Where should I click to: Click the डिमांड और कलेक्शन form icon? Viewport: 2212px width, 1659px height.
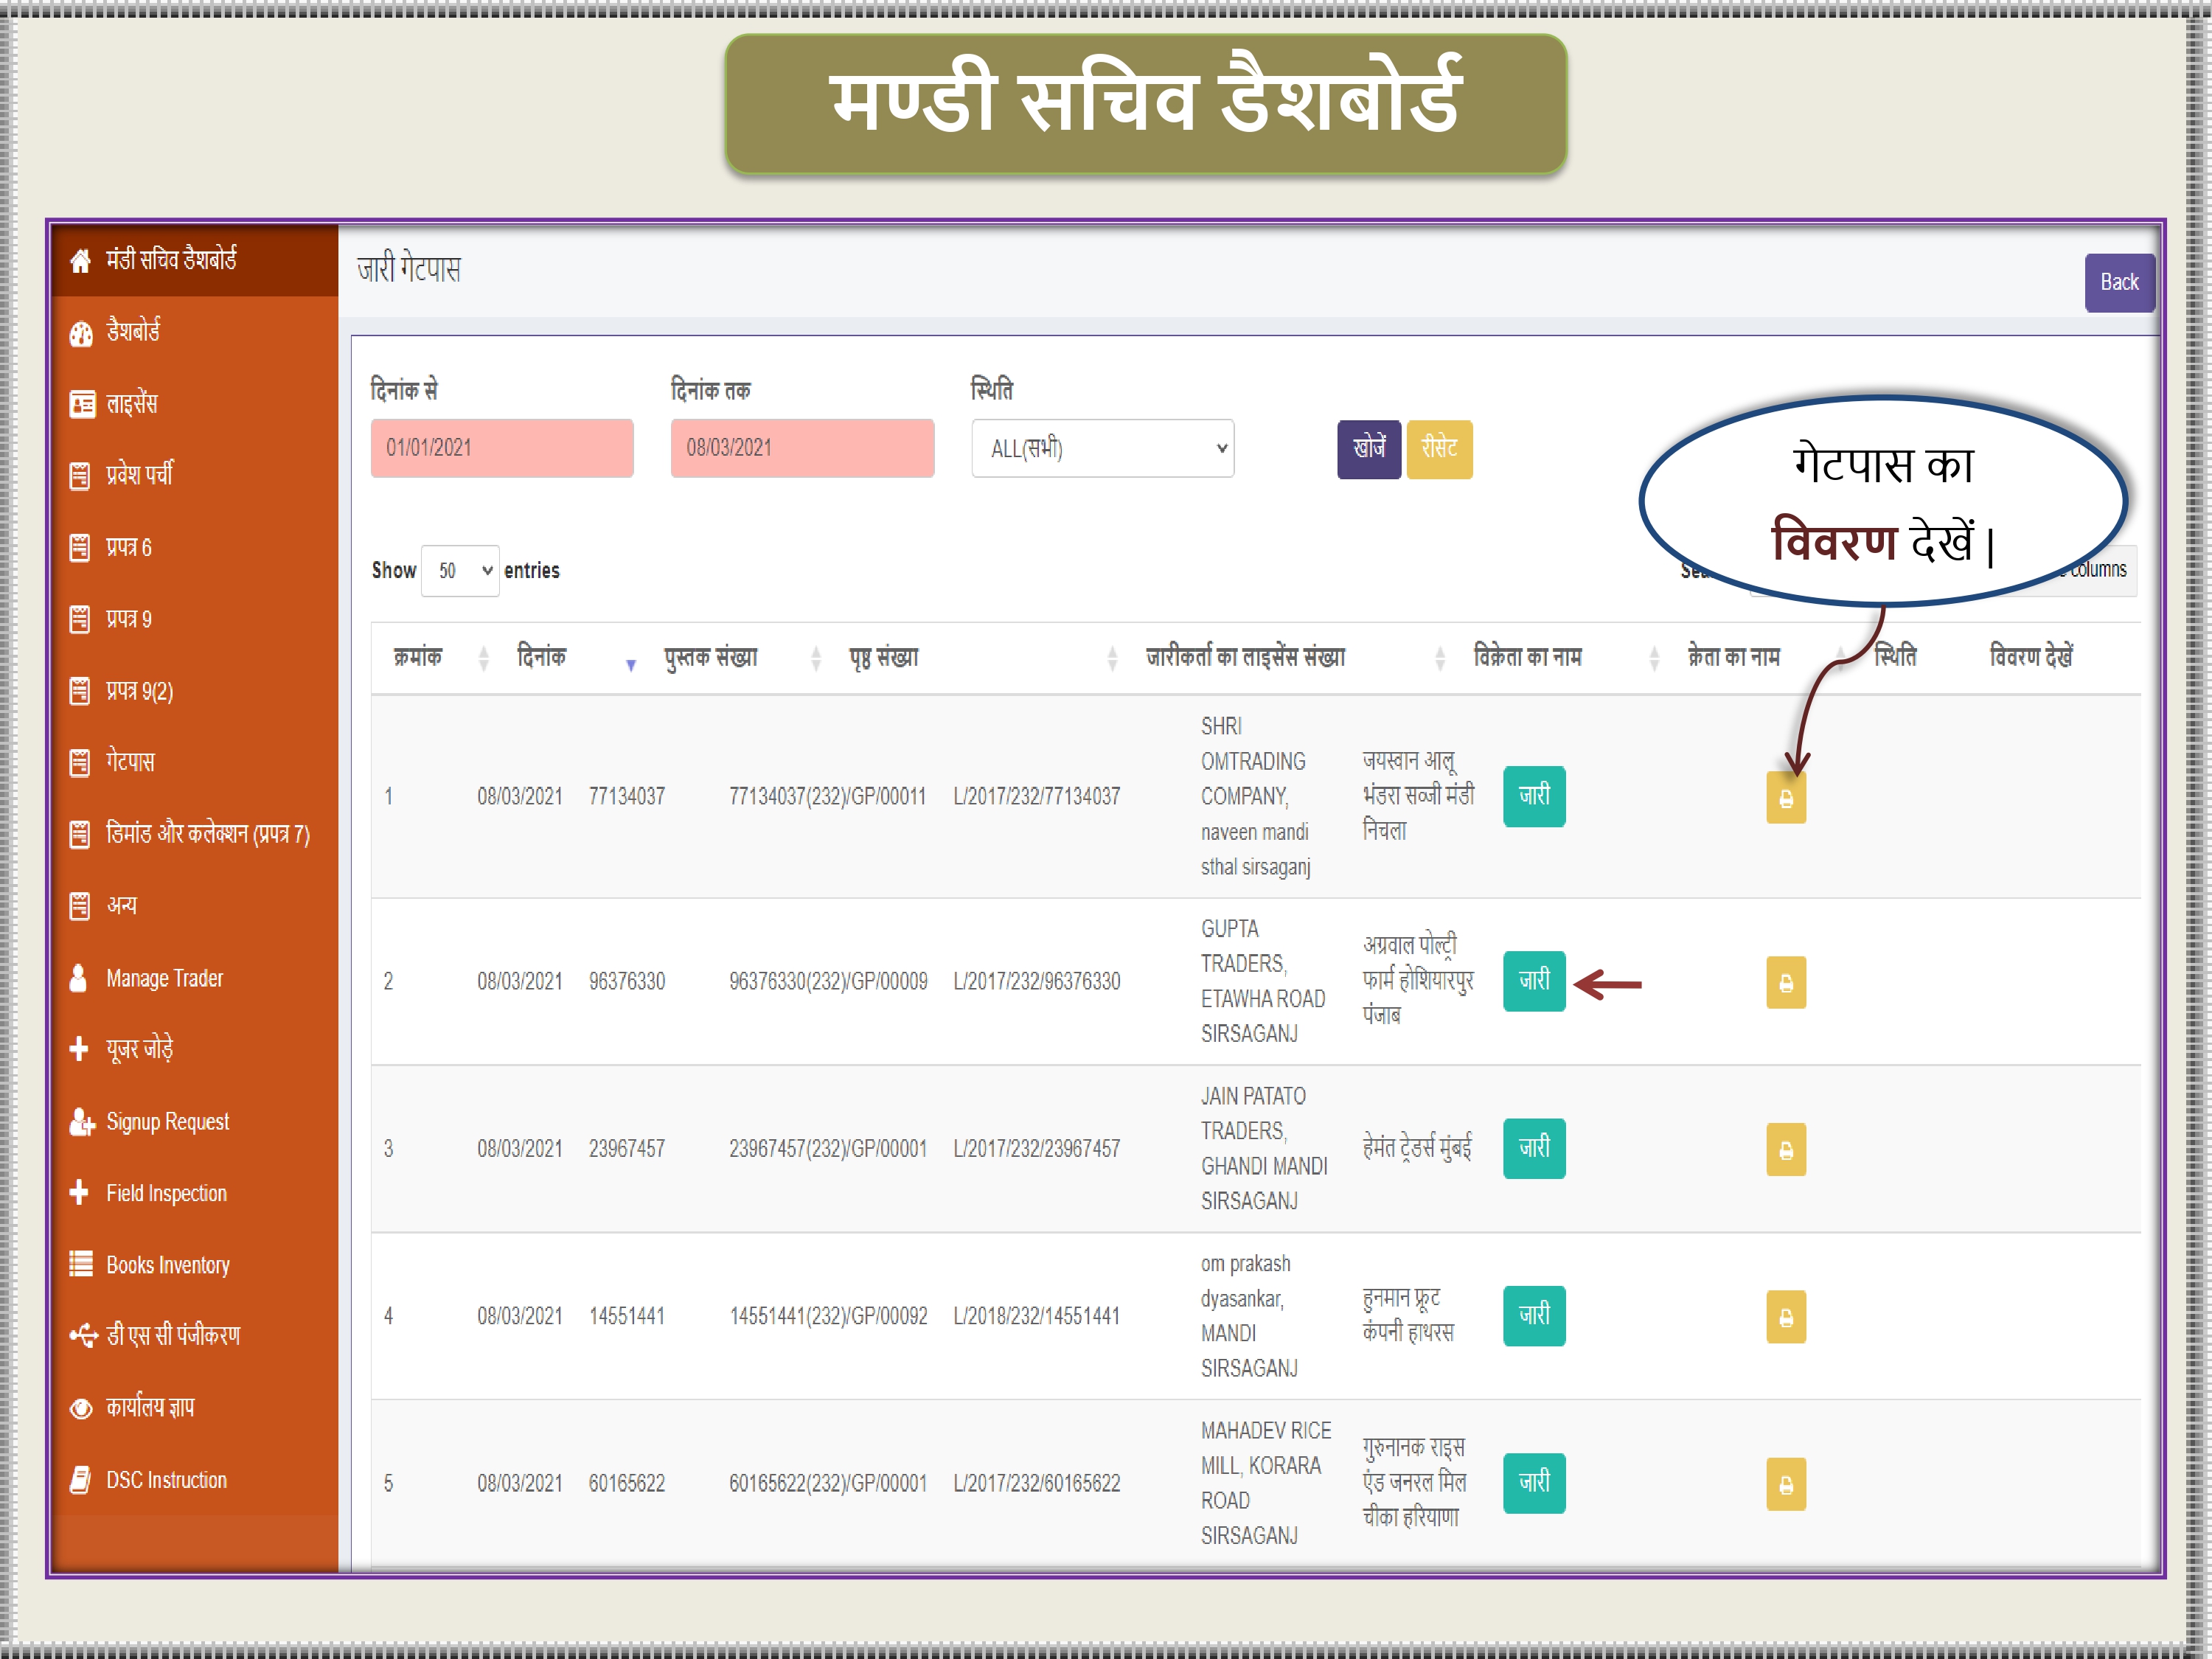tap(80, 834)
